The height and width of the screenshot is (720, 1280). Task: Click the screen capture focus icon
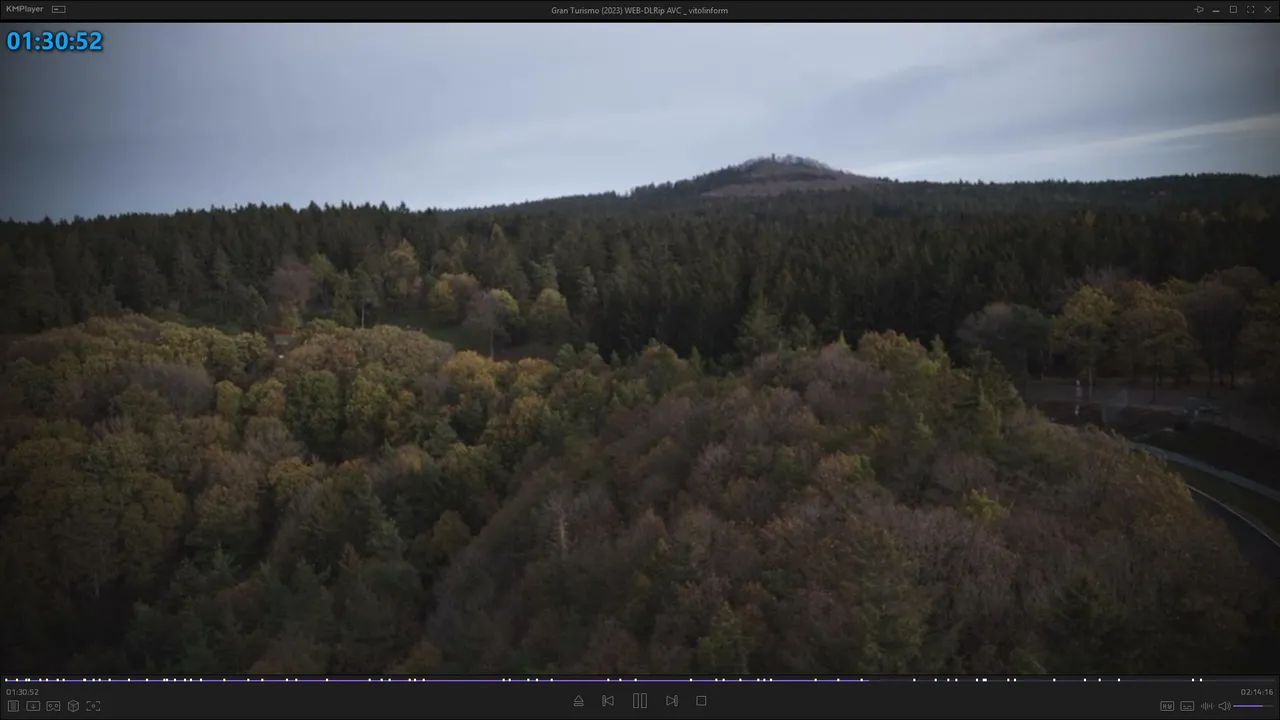[93, 706]
